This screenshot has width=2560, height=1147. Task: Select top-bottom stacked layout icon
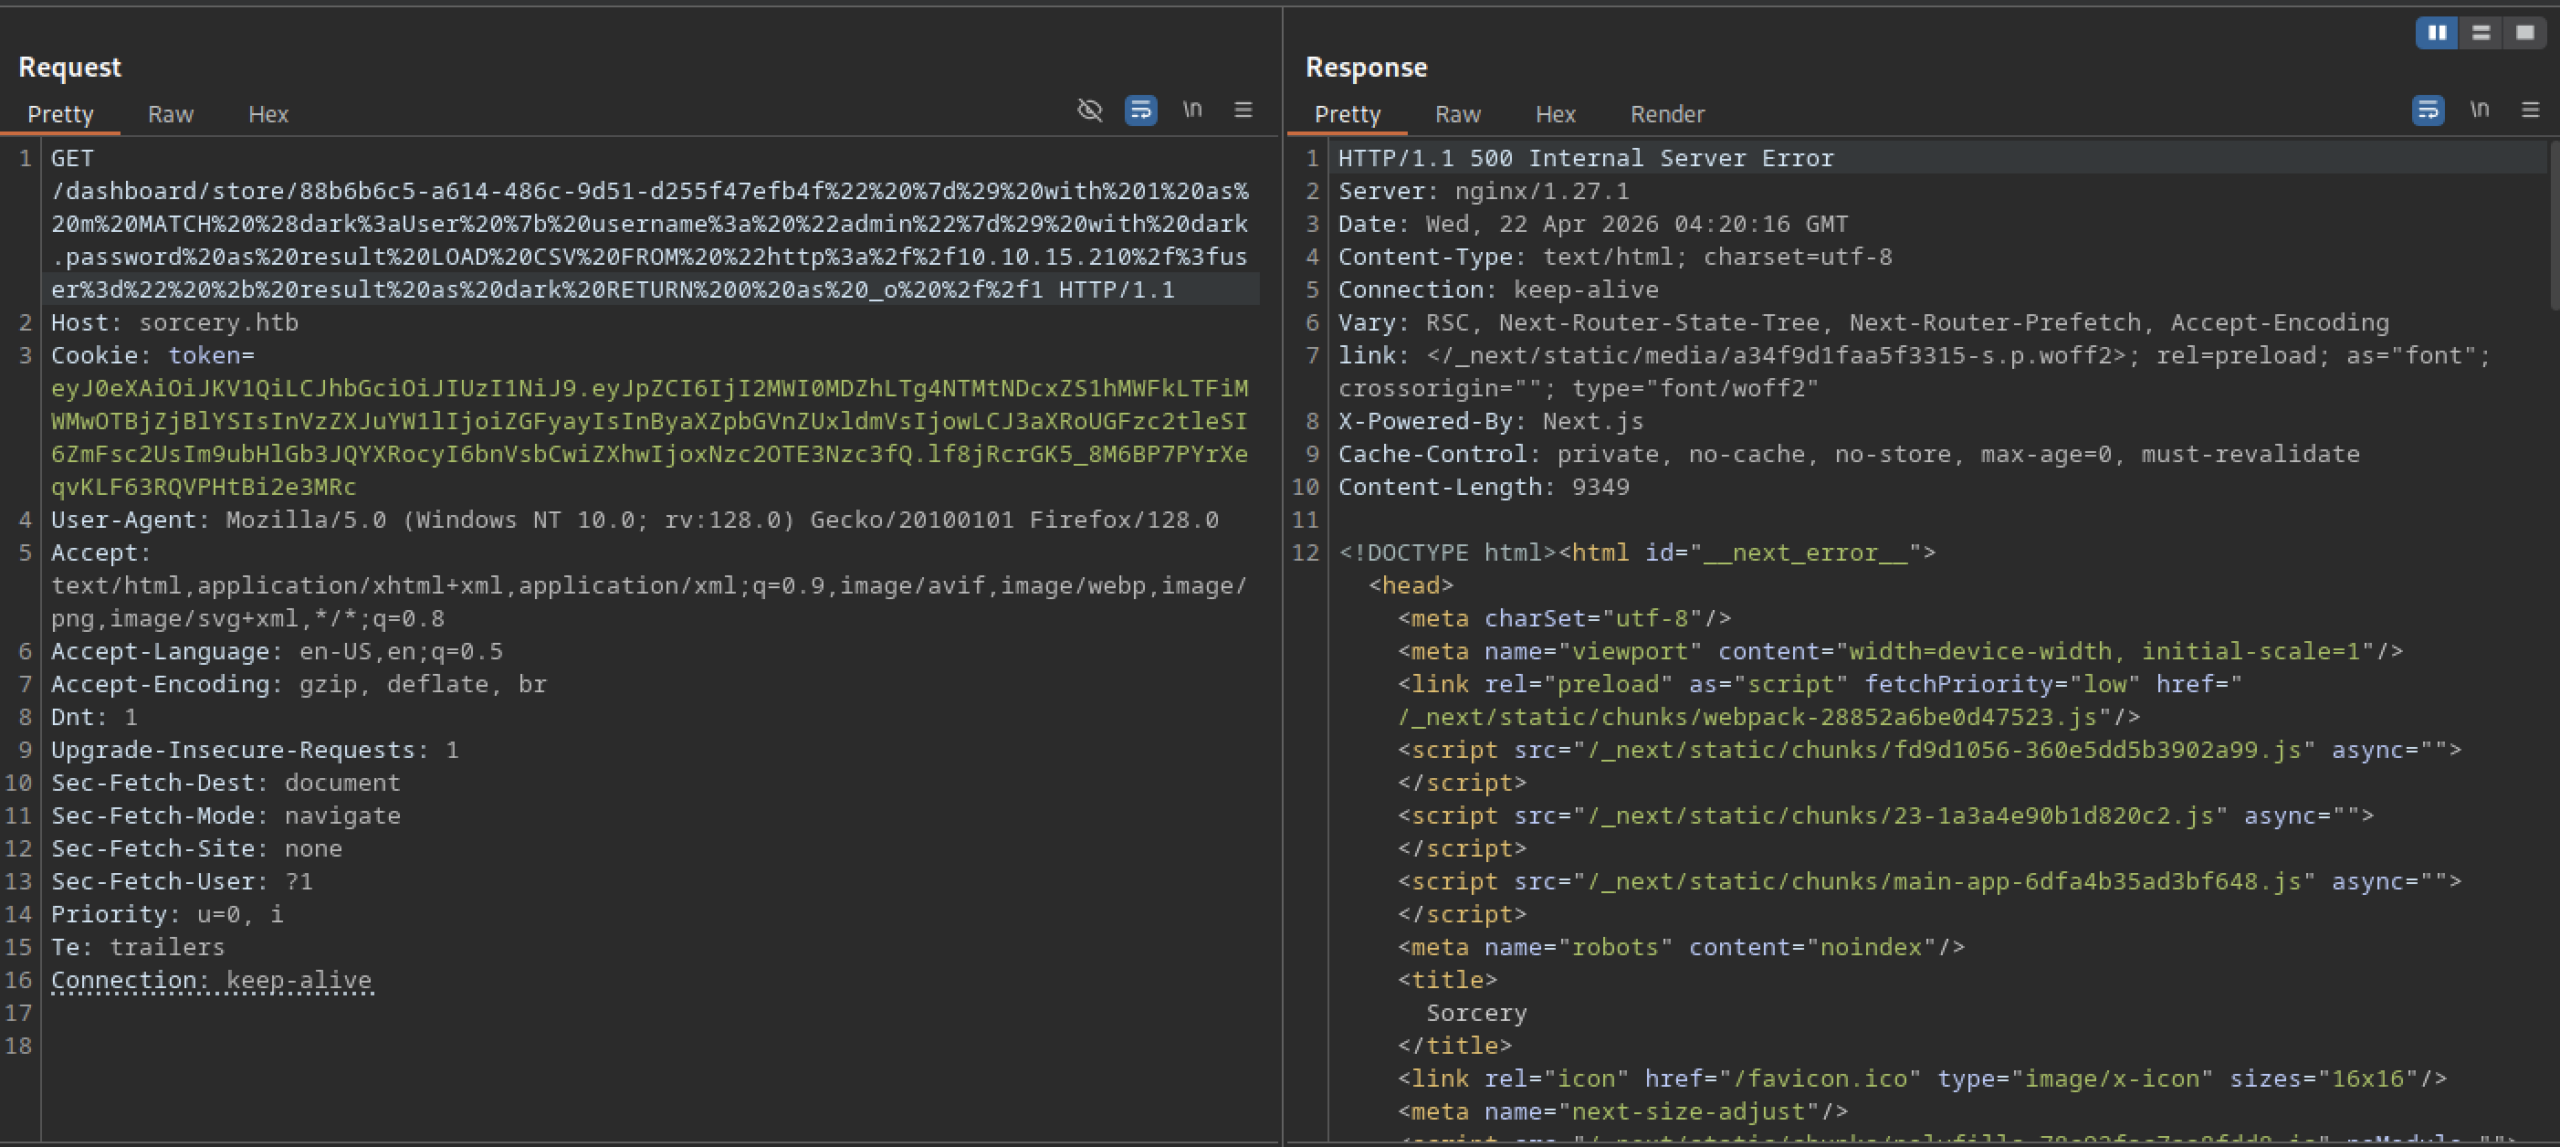(2481, 33)
